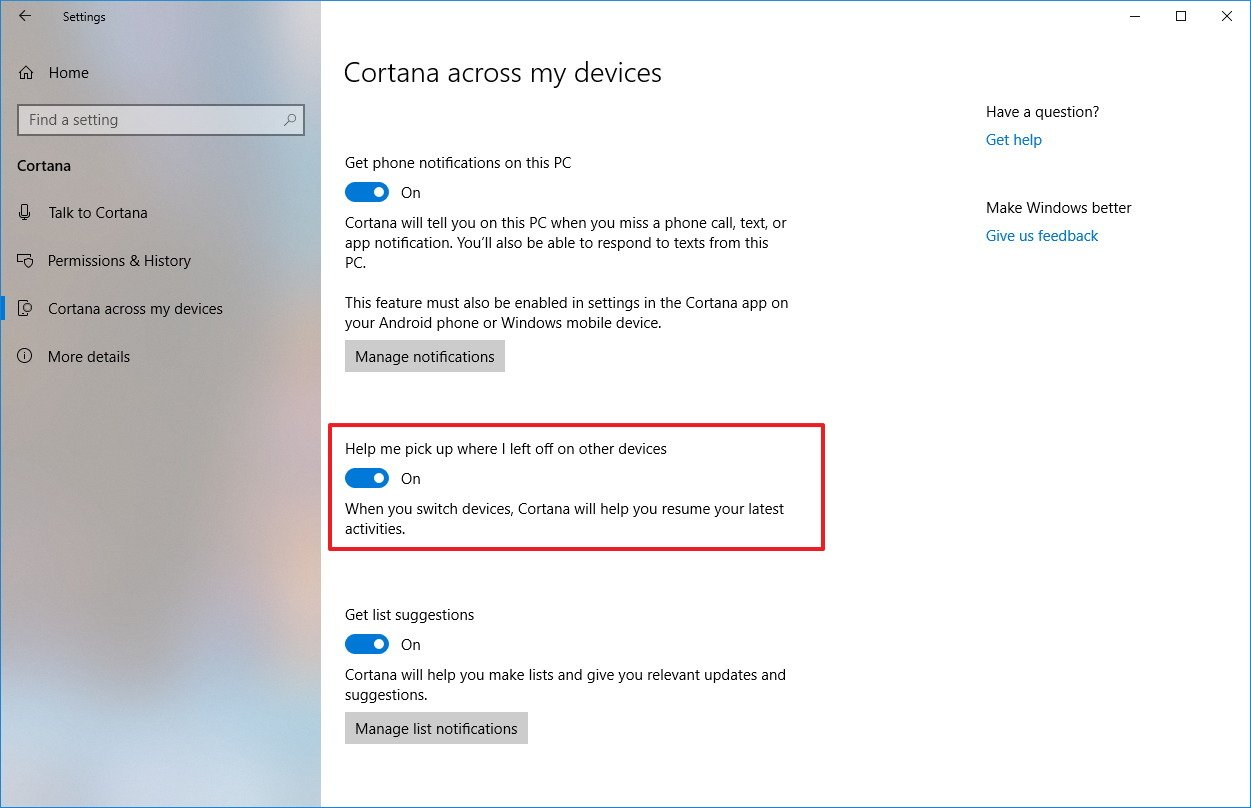Image resolution: width=1251 pixels, height=808 pixels.
Task: Click the Cortana across my devices icon
Action: pyautogui.click(x=26, y=309)
